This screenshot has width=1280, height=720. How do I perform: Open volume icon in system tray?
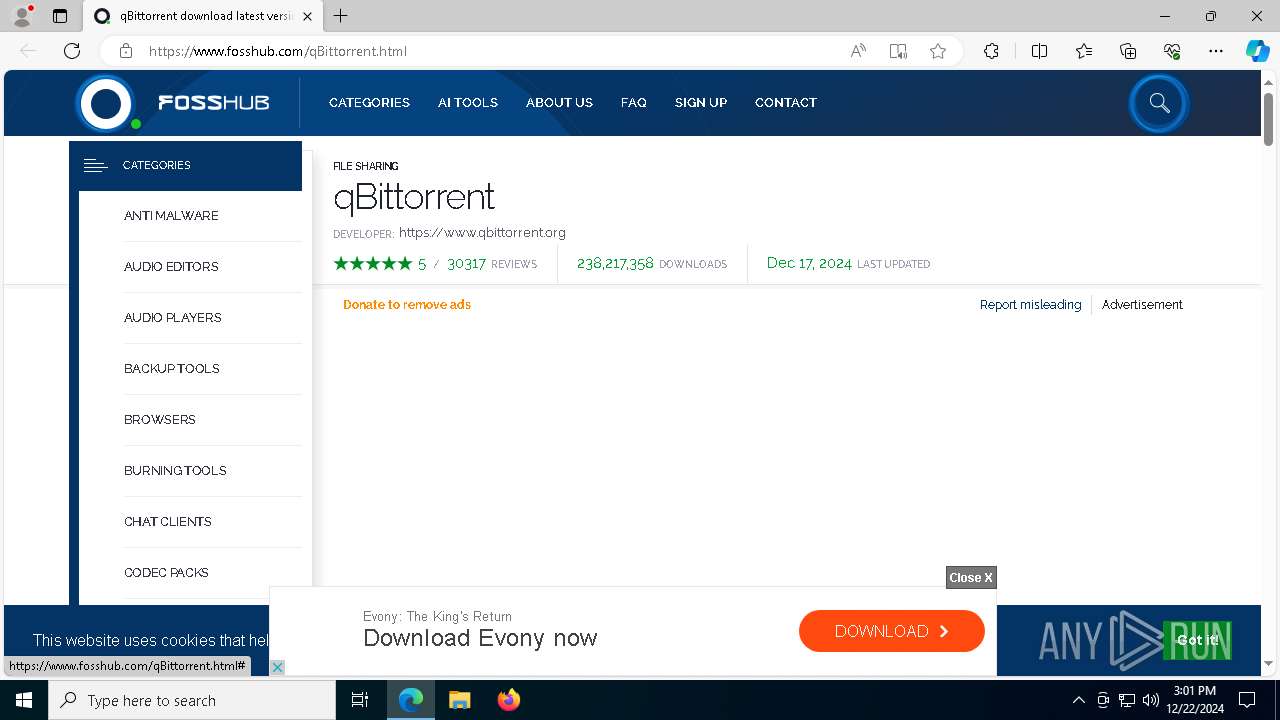[1151, 700]
